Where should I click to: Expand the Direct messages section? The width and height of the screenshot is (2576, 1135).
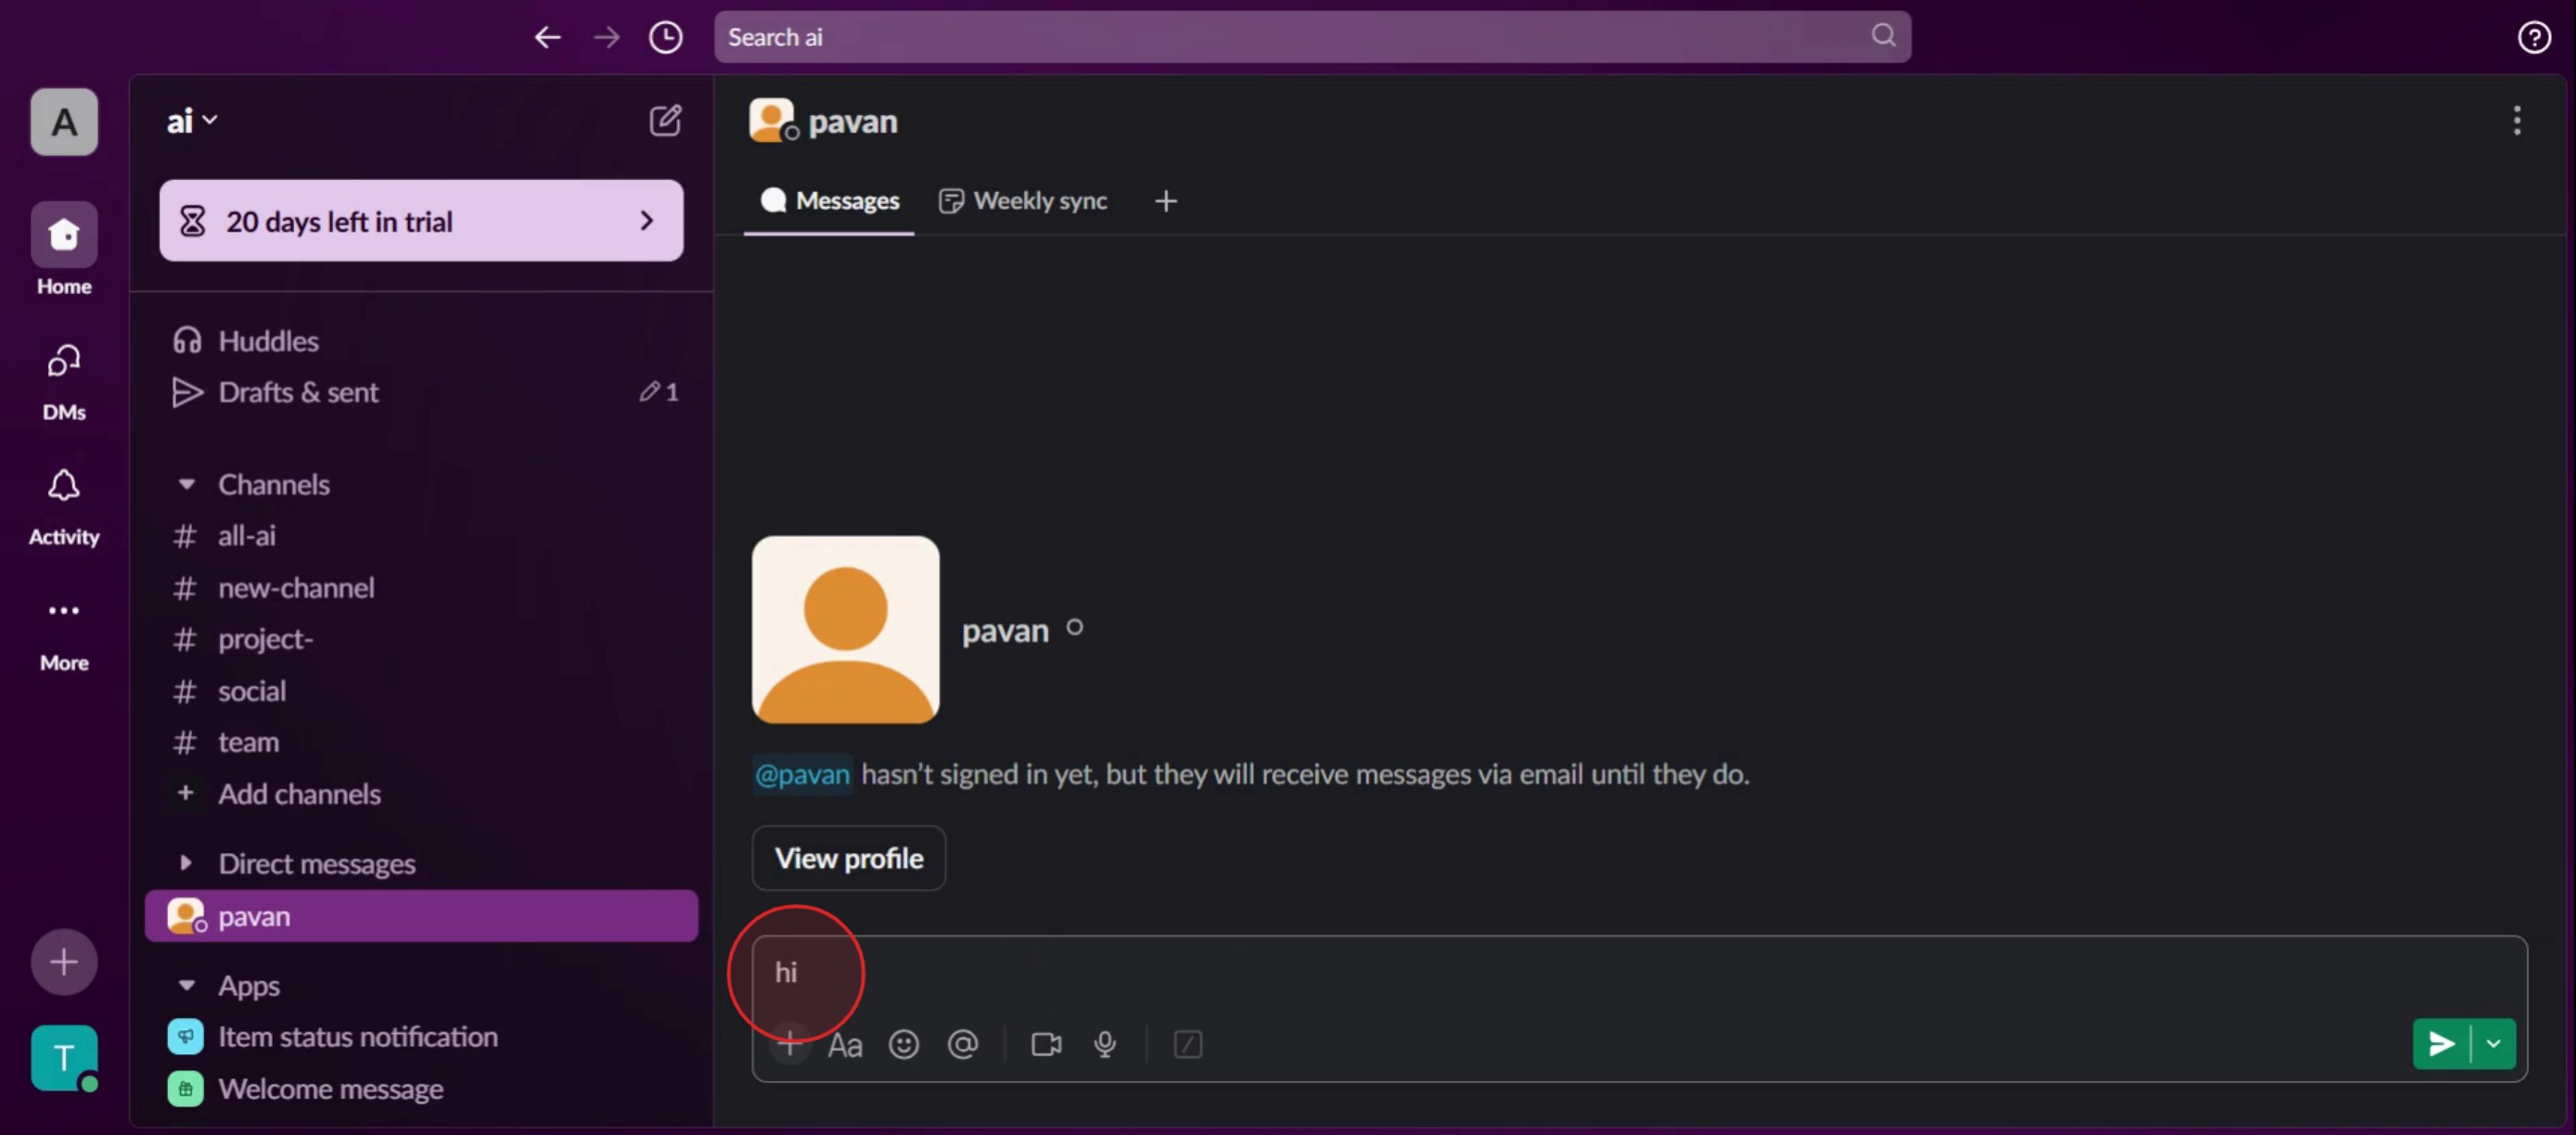coord(186,863)
